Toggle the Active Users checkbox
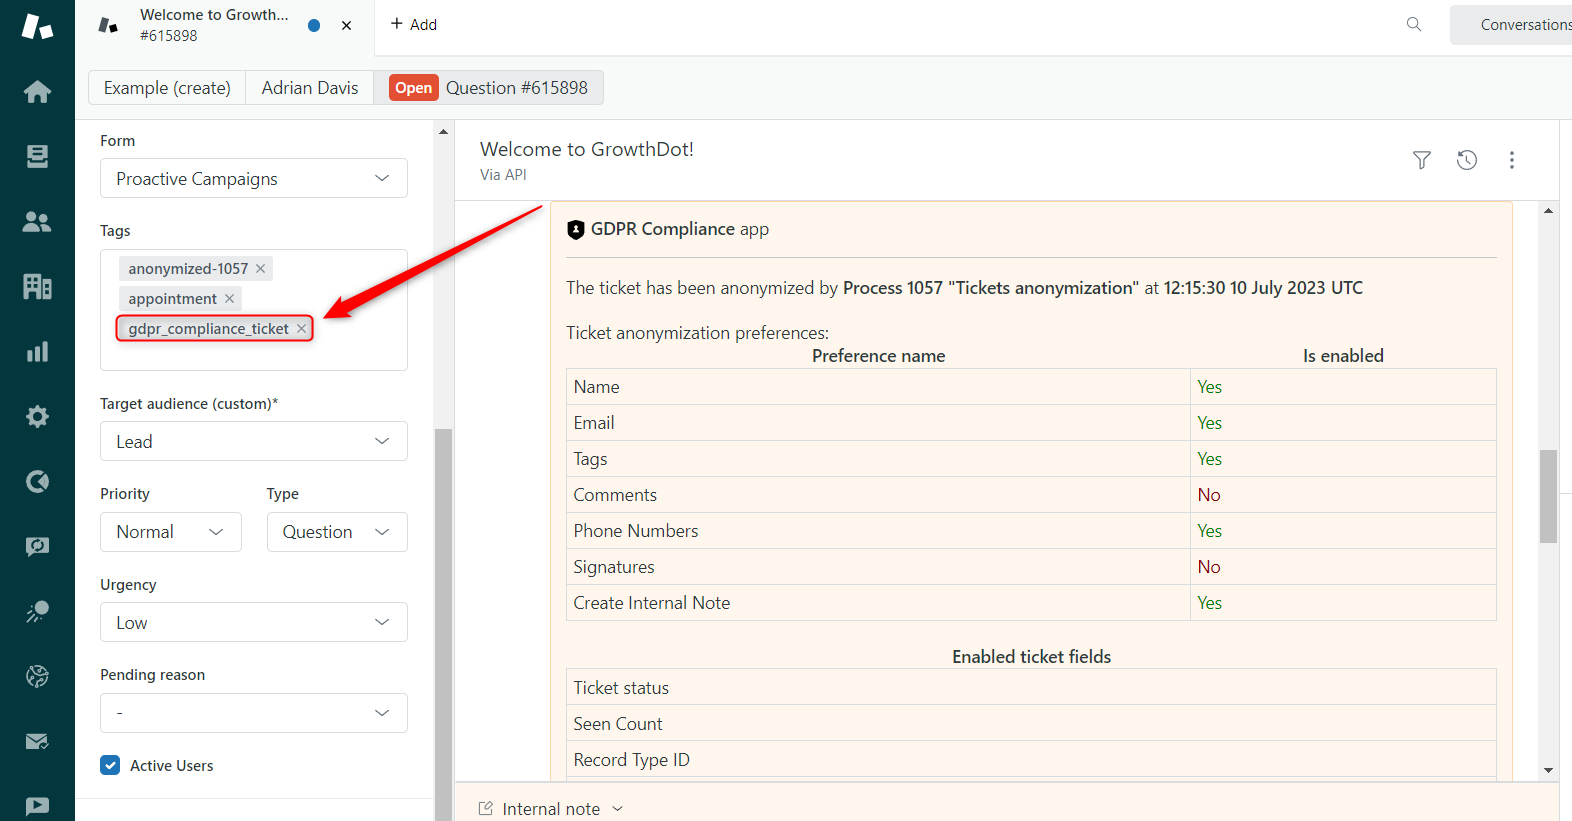1572x821 pixels. pyautogui.click(x=111, y=766)
